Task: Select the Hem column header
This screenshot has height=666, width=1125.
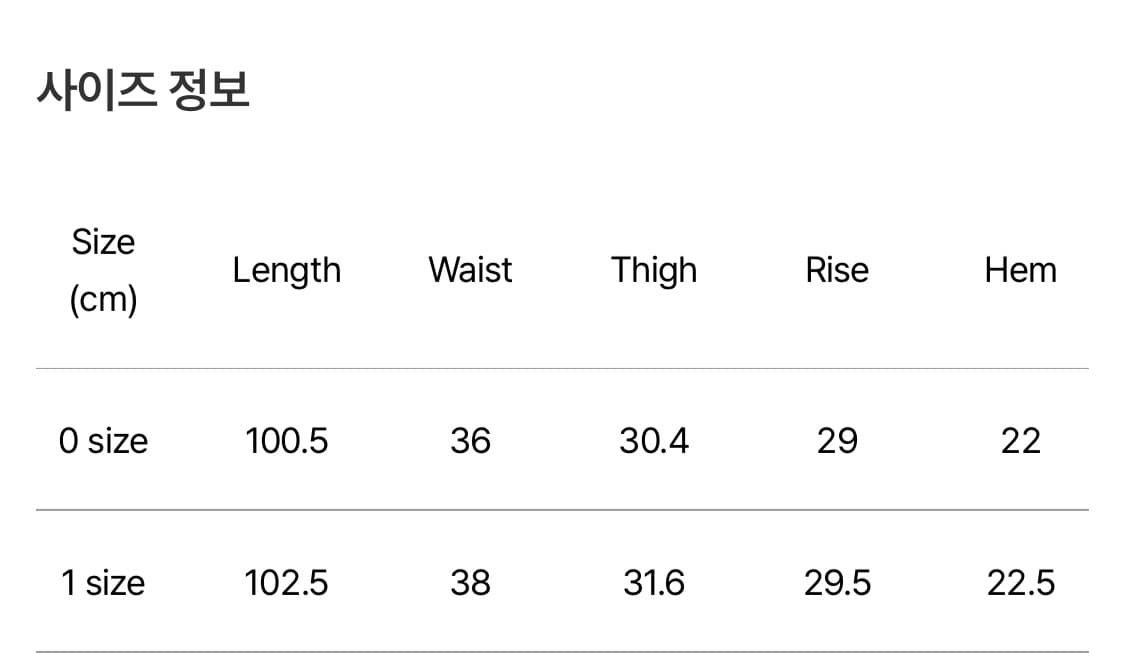Action: pyautogui.click(x=1020, y=270)
